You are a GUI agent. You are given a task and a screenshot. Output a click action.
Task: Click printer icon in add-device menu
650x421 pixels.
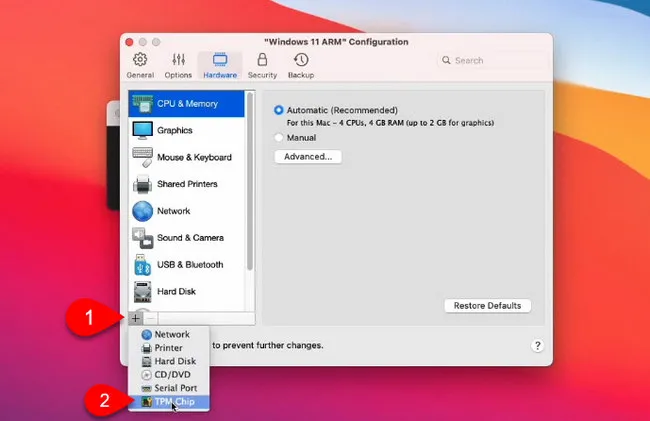pos(147,348)
